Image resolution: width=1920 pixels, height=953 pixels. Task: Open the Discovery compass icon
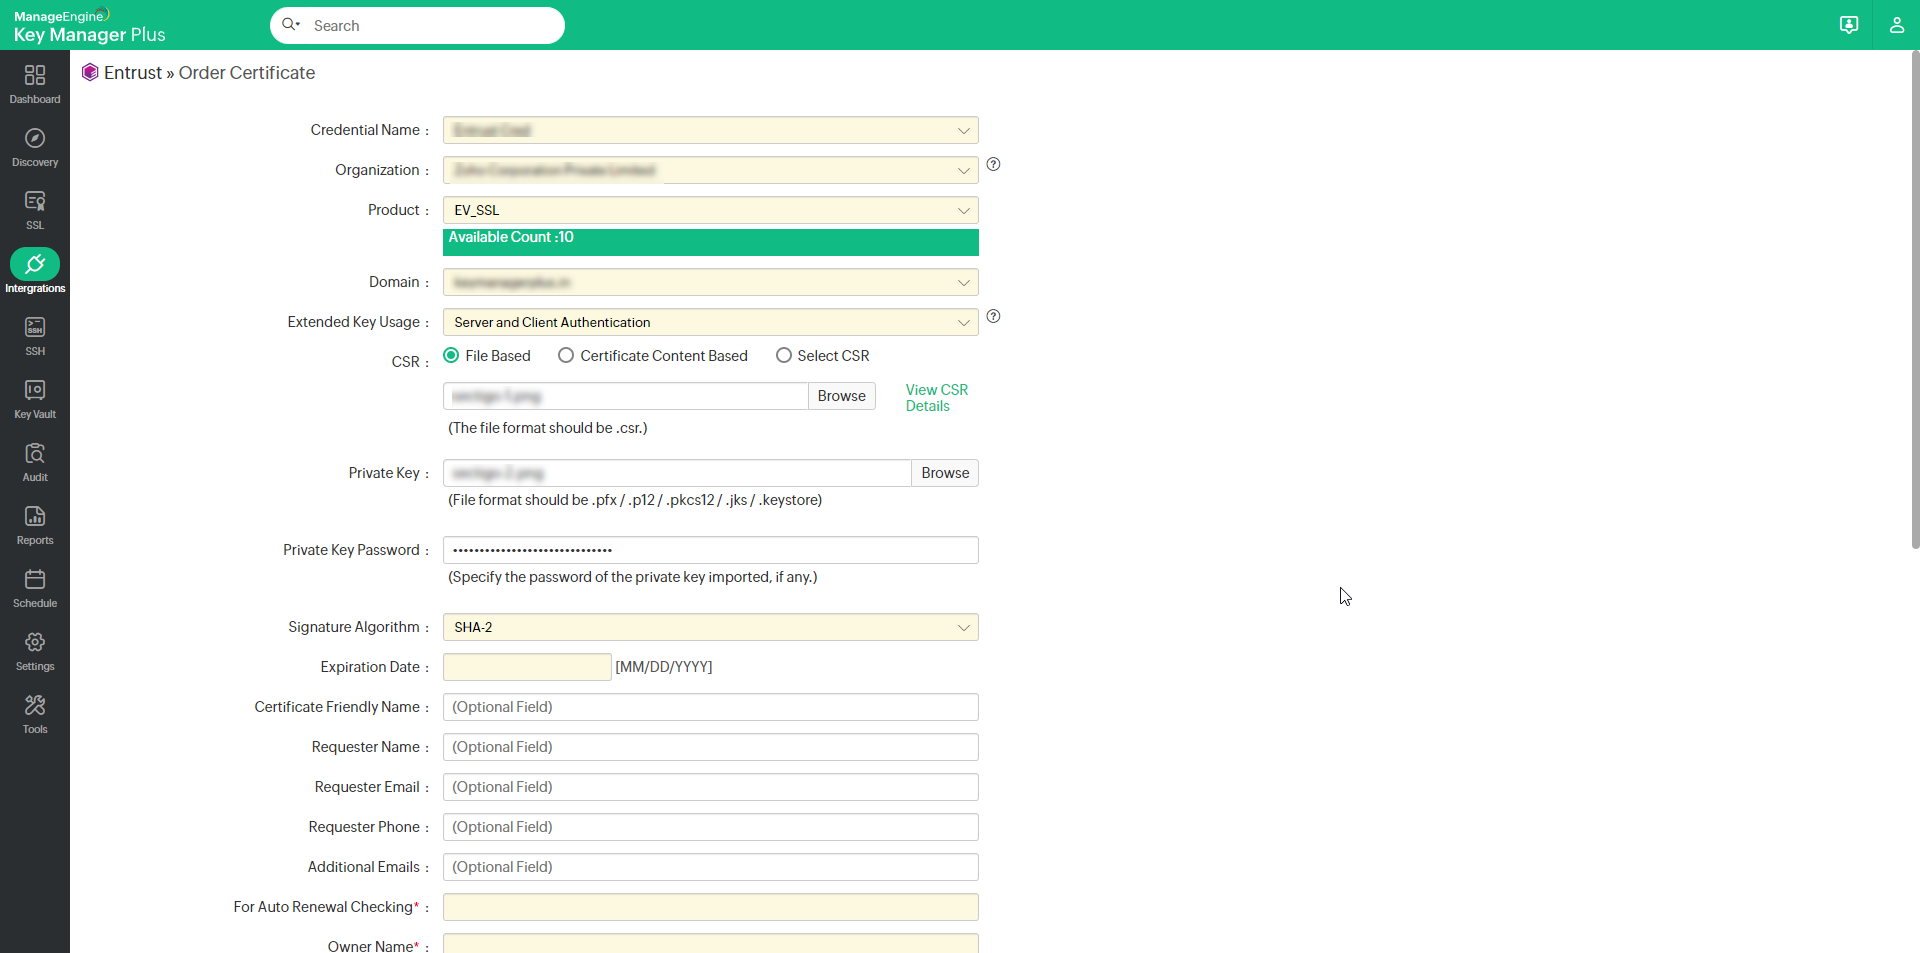tap(35, 138)
